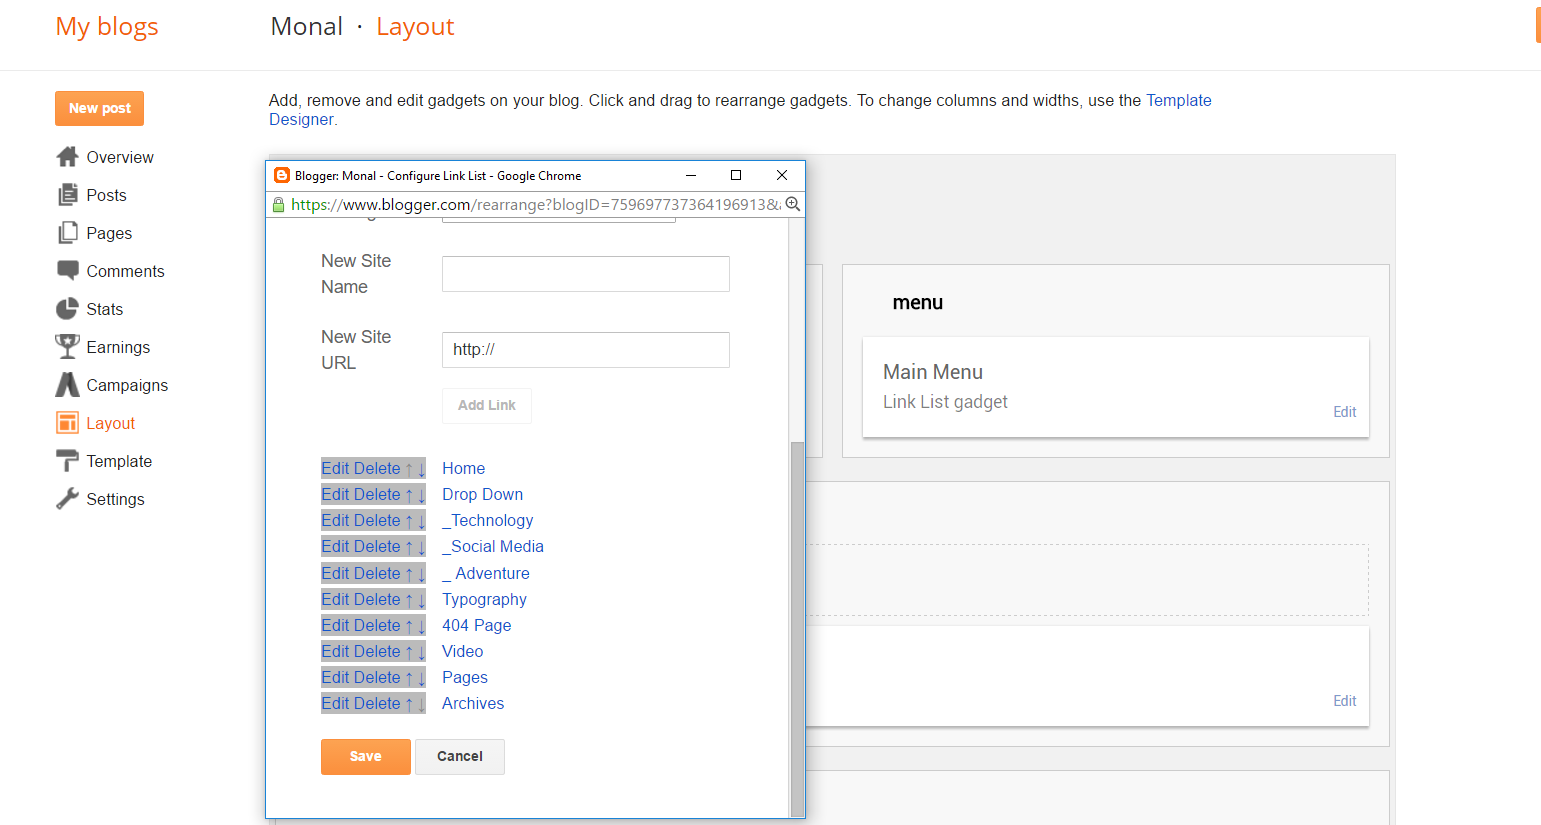Move Home link down with down arrow
Viewport: 1541px width, 825px height.
point(421,469)
